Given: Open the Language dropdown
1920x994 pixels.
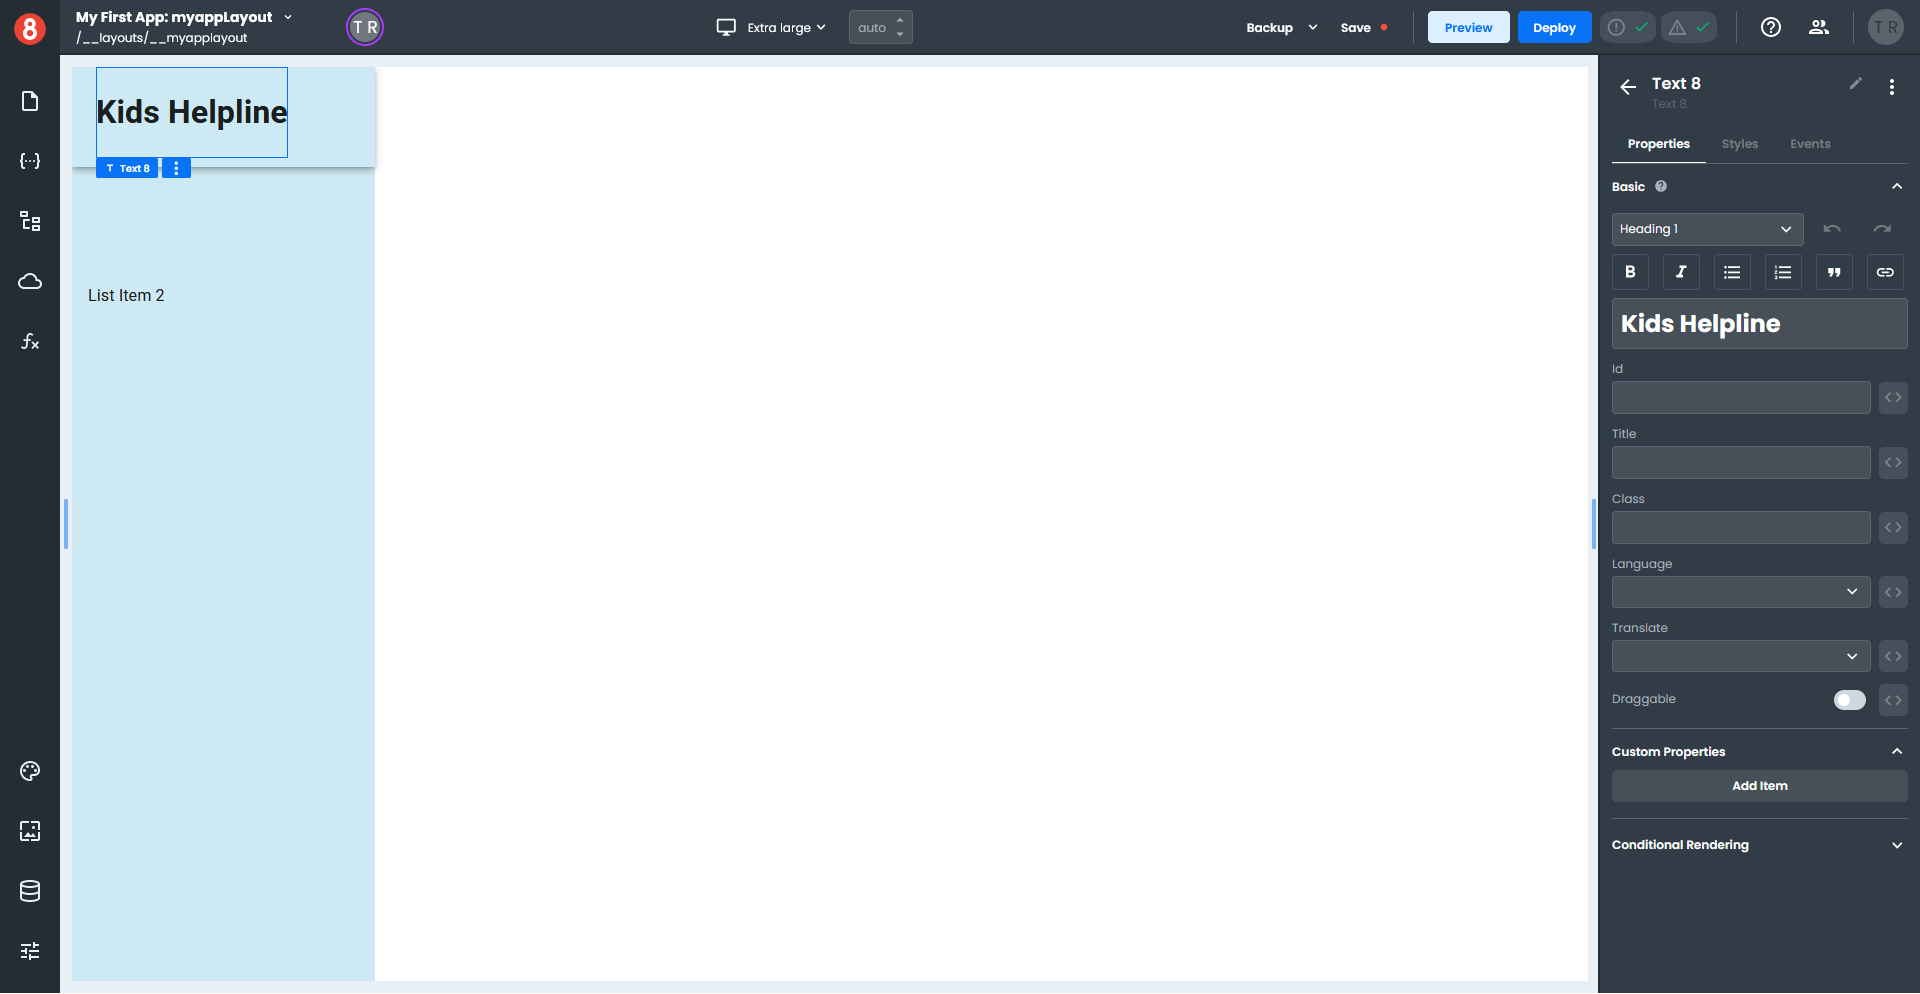Looking at the screenshot, I should pyautogui.click(x=1740, y=592).
